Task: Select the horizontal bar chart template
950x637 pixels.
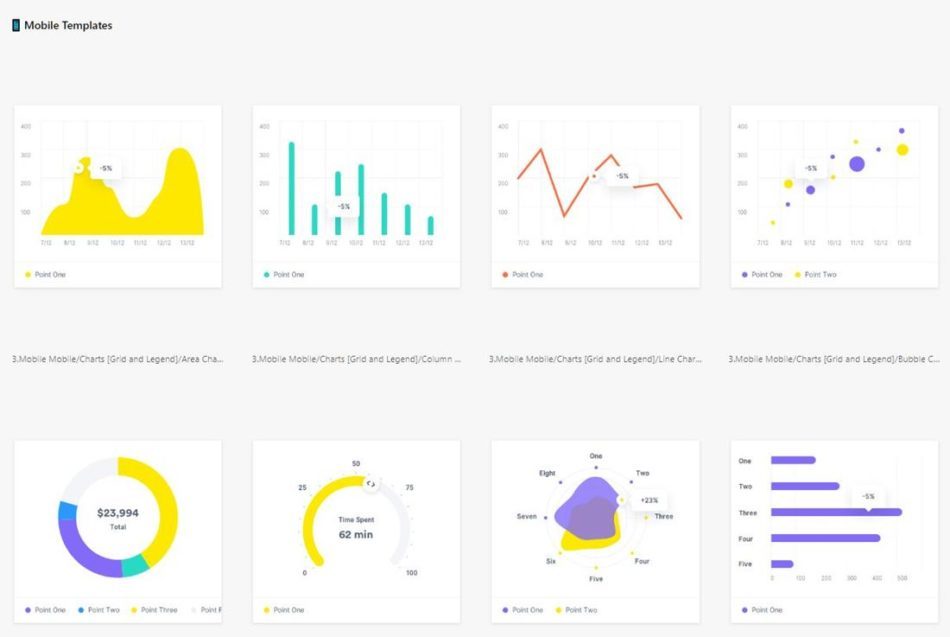Action: (x=834, y=532)
